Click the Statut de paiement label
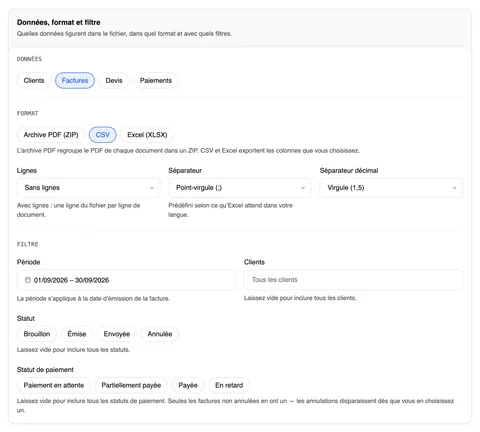 click(x=45, y=370)
